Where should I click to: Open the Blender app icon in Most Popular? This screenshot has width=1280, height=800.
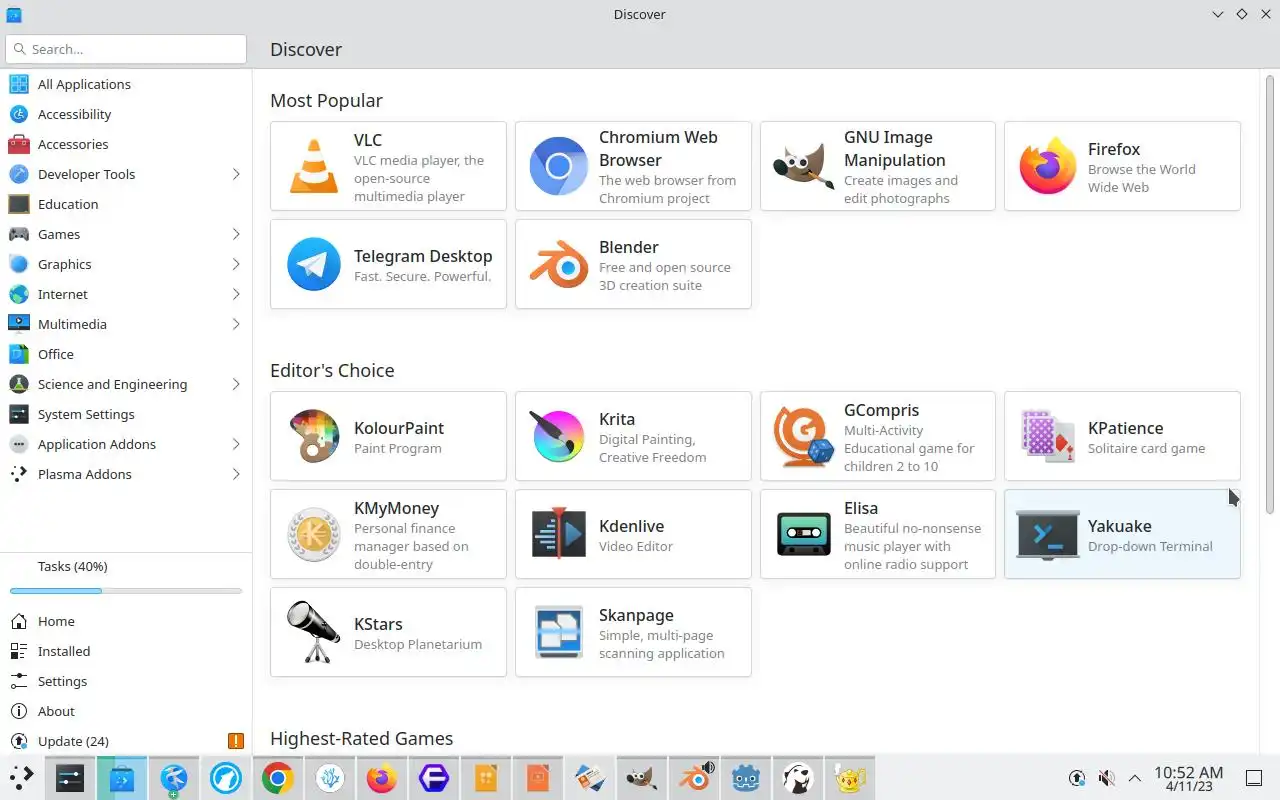[x=558, y=264]
